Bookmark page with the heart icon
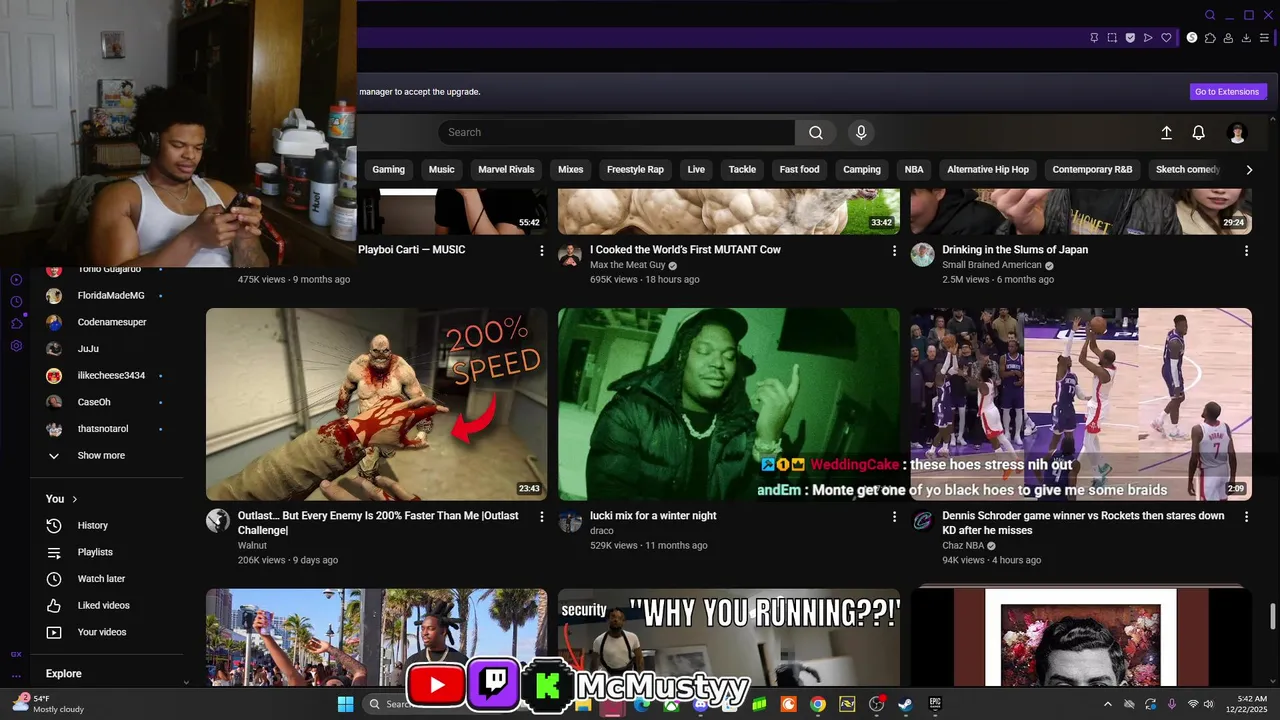 coord(1166,38)
